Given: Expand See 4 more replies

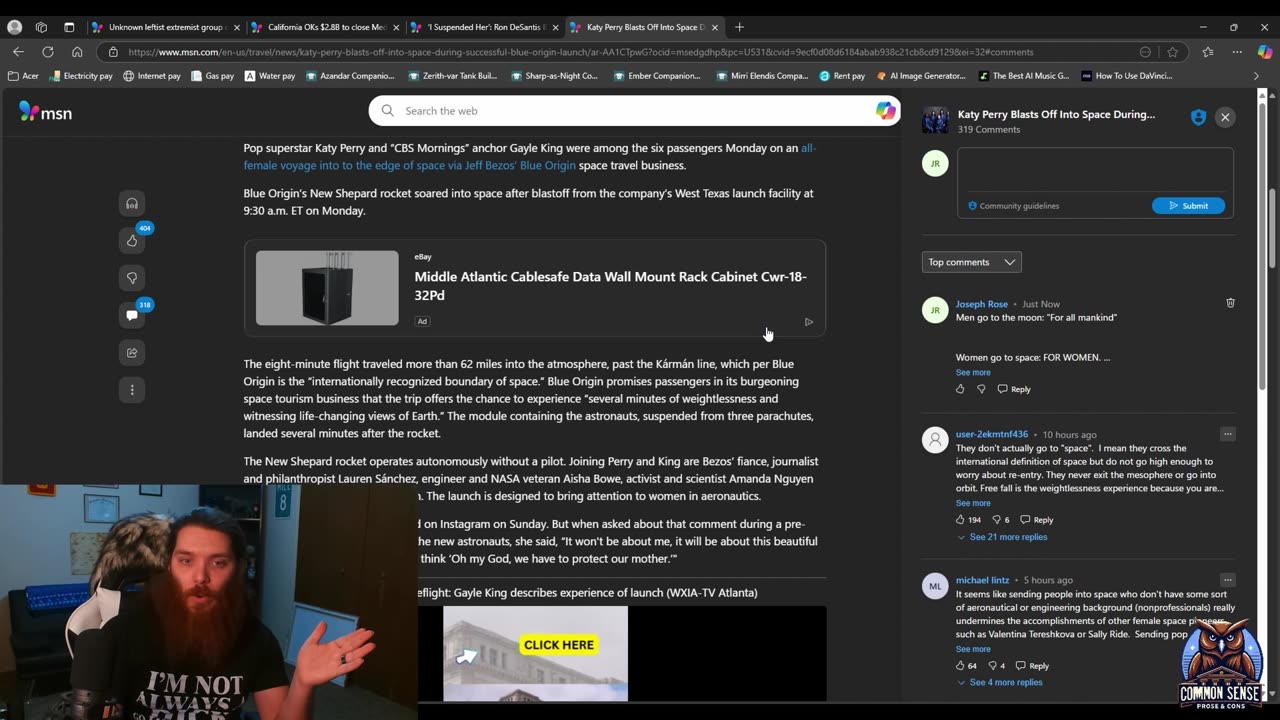Looking at the screenshot, I should point(1000,682).
